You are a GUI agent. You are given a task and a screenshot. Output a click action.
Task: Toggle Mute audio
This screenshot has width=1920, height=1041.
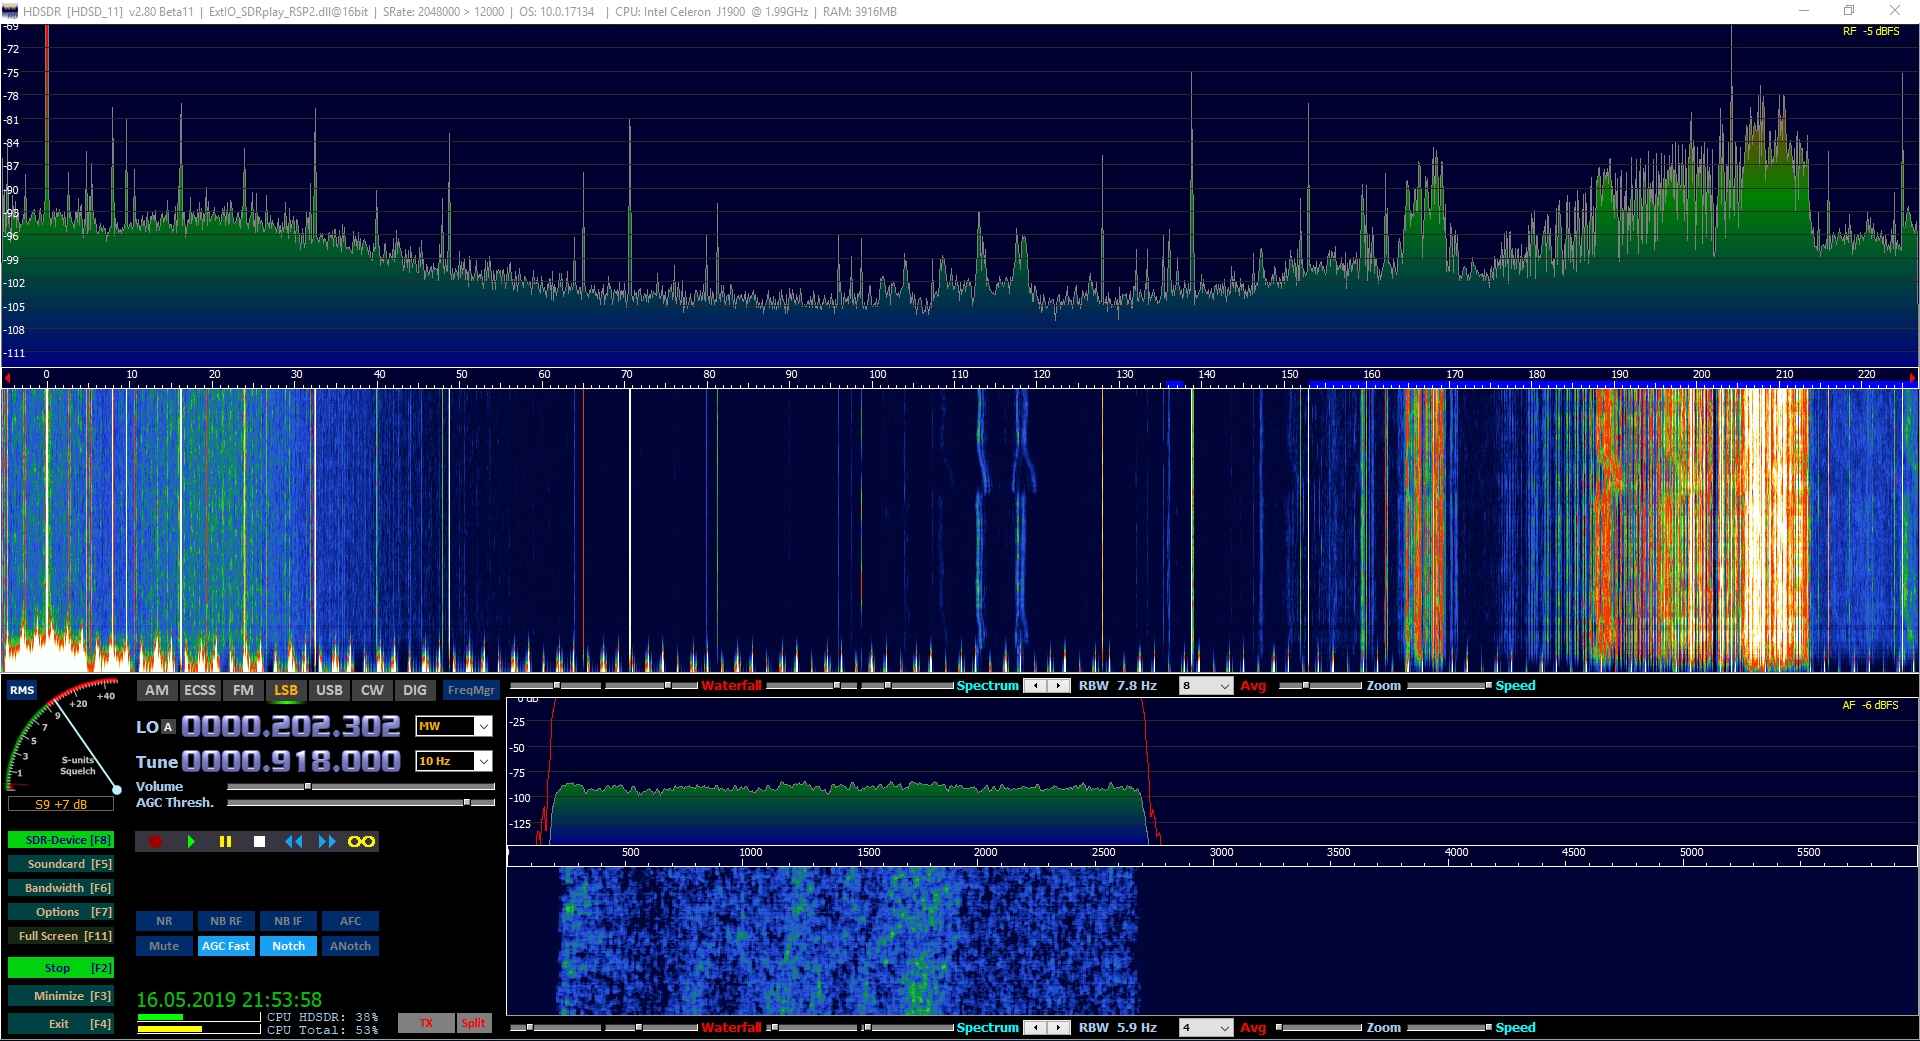(x=164, y=946)
